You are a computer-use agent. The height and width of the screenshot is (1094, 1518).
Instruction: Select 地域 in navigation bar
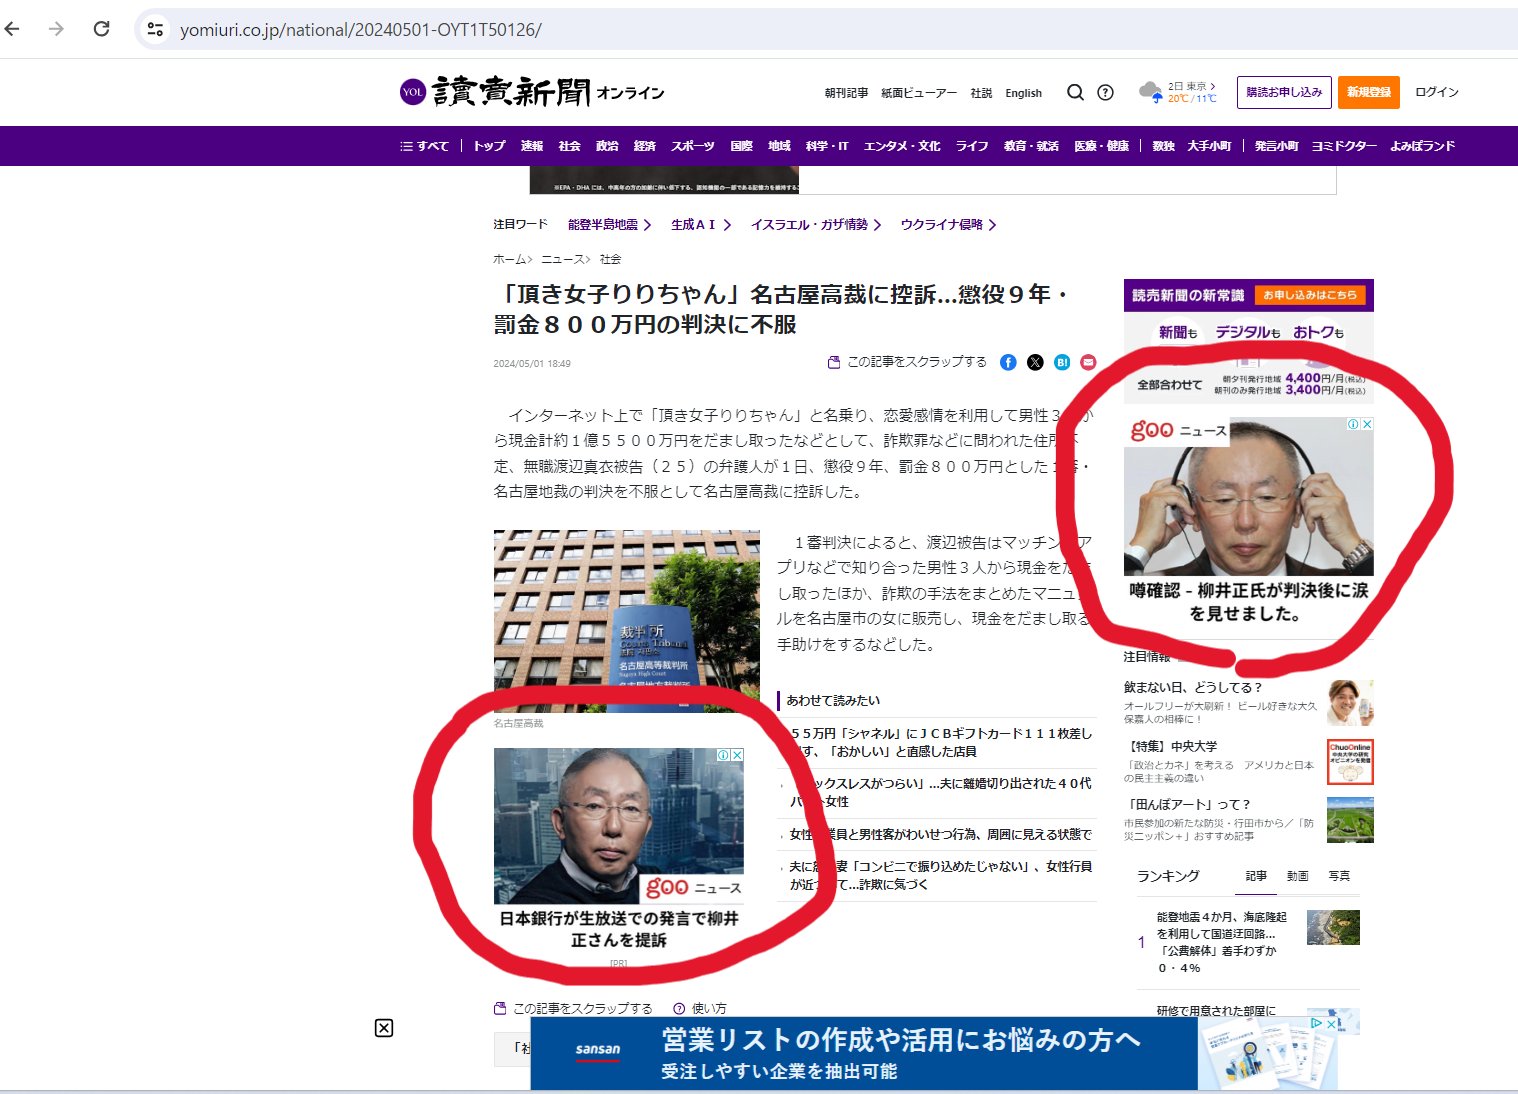click(779, 146)
